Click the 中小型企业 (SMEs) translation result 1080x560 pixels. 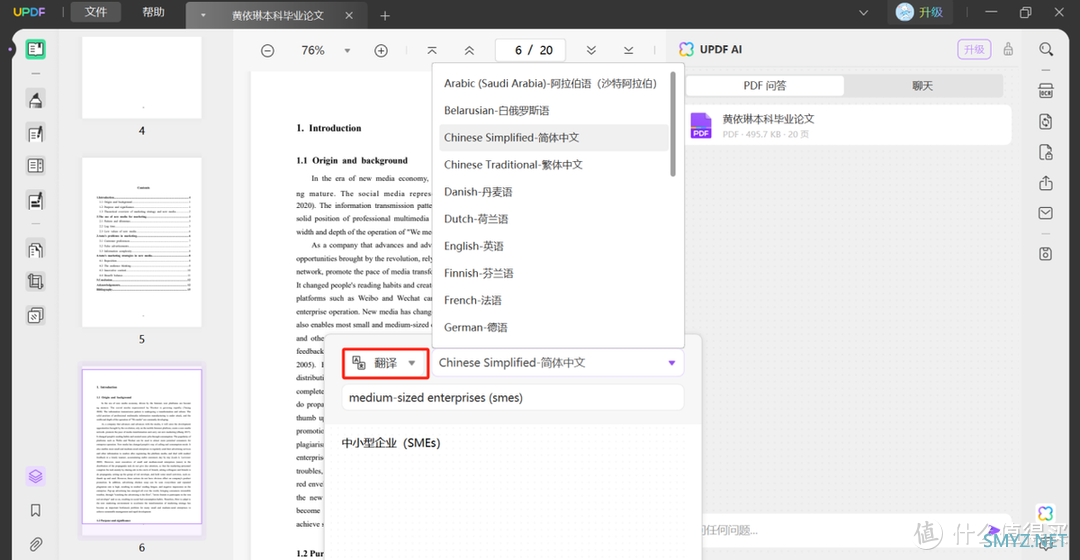pyautogui.click(x=391, y=443)
